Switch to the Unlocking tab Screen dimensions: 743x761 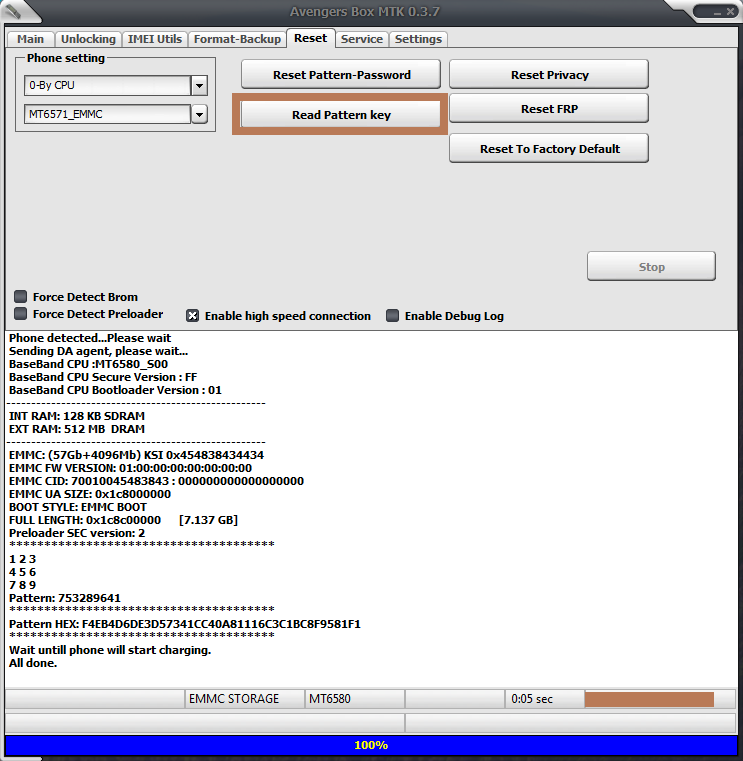[x=88, y=39]
